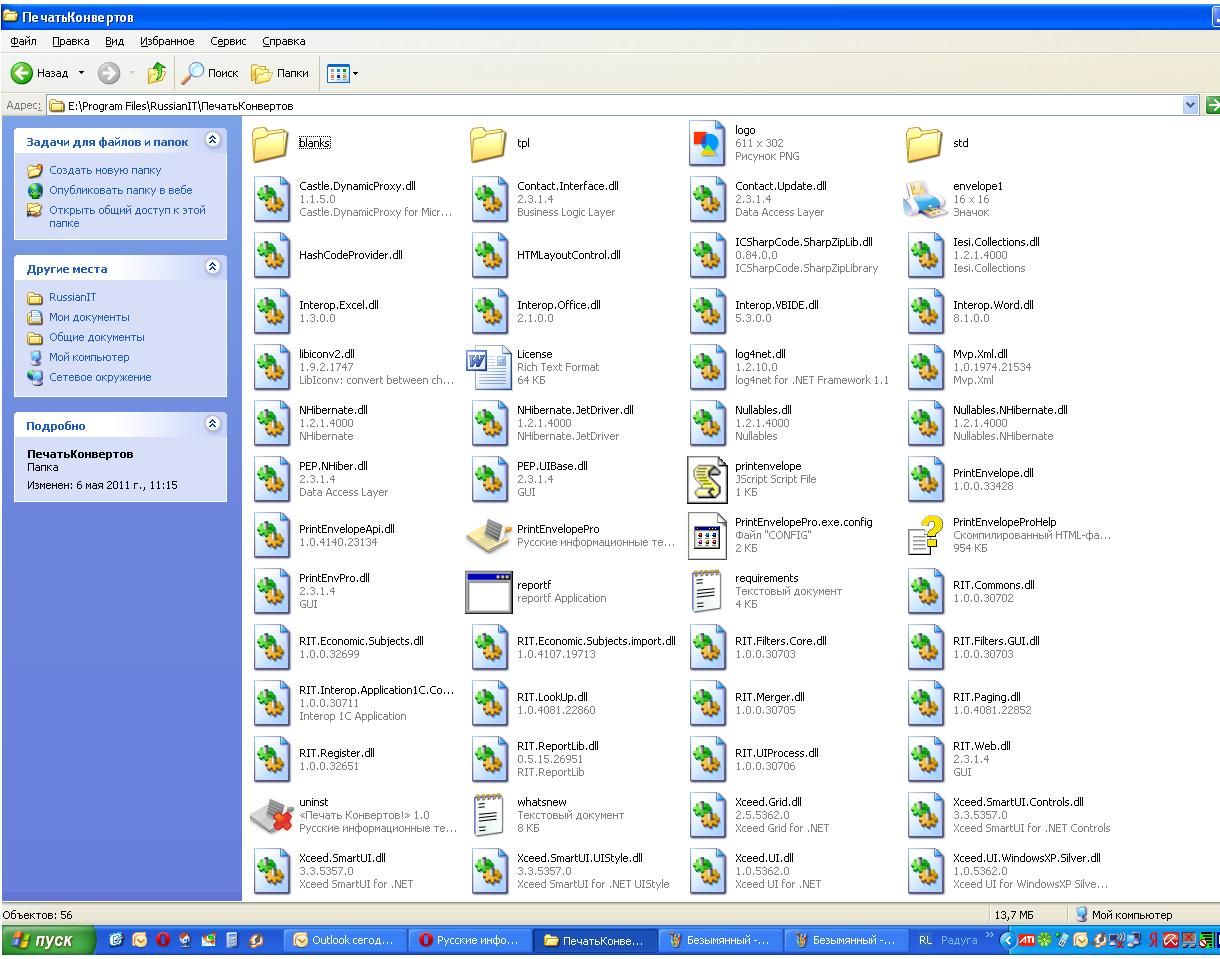Open the Сервис menu
The width and height of the screenshot is (1220, 959).
coord(228,41)
